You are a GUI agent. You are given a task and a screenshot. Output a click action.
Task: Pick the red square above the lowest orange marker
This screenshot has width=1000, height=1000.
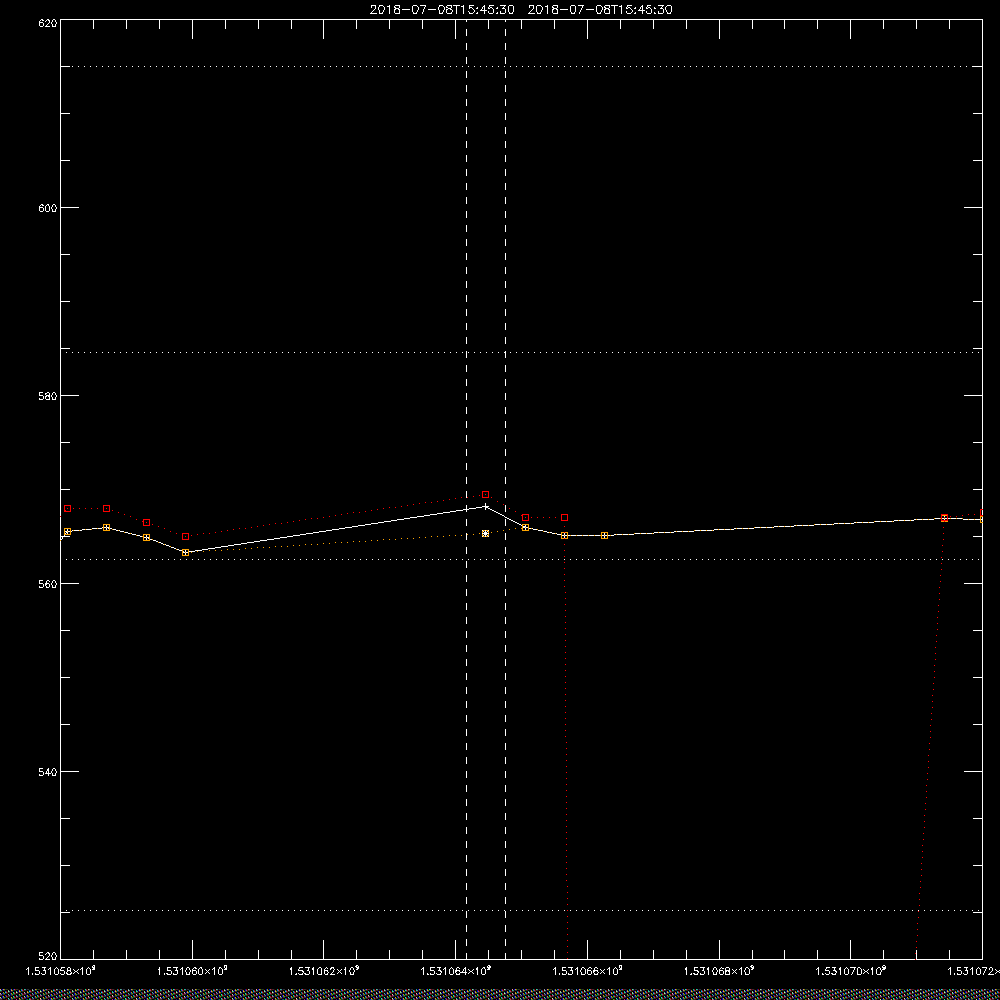(x=186, y=536)
